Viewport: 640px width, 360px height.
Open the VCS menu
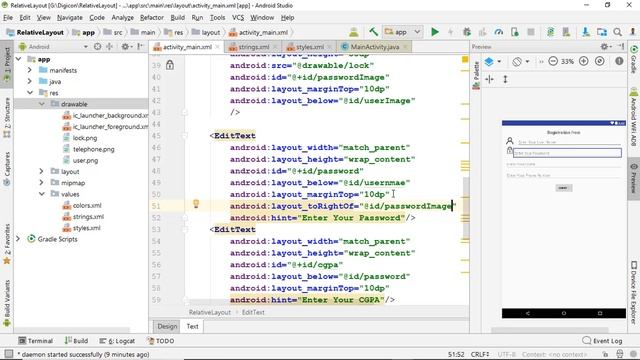tap(238, 18)
